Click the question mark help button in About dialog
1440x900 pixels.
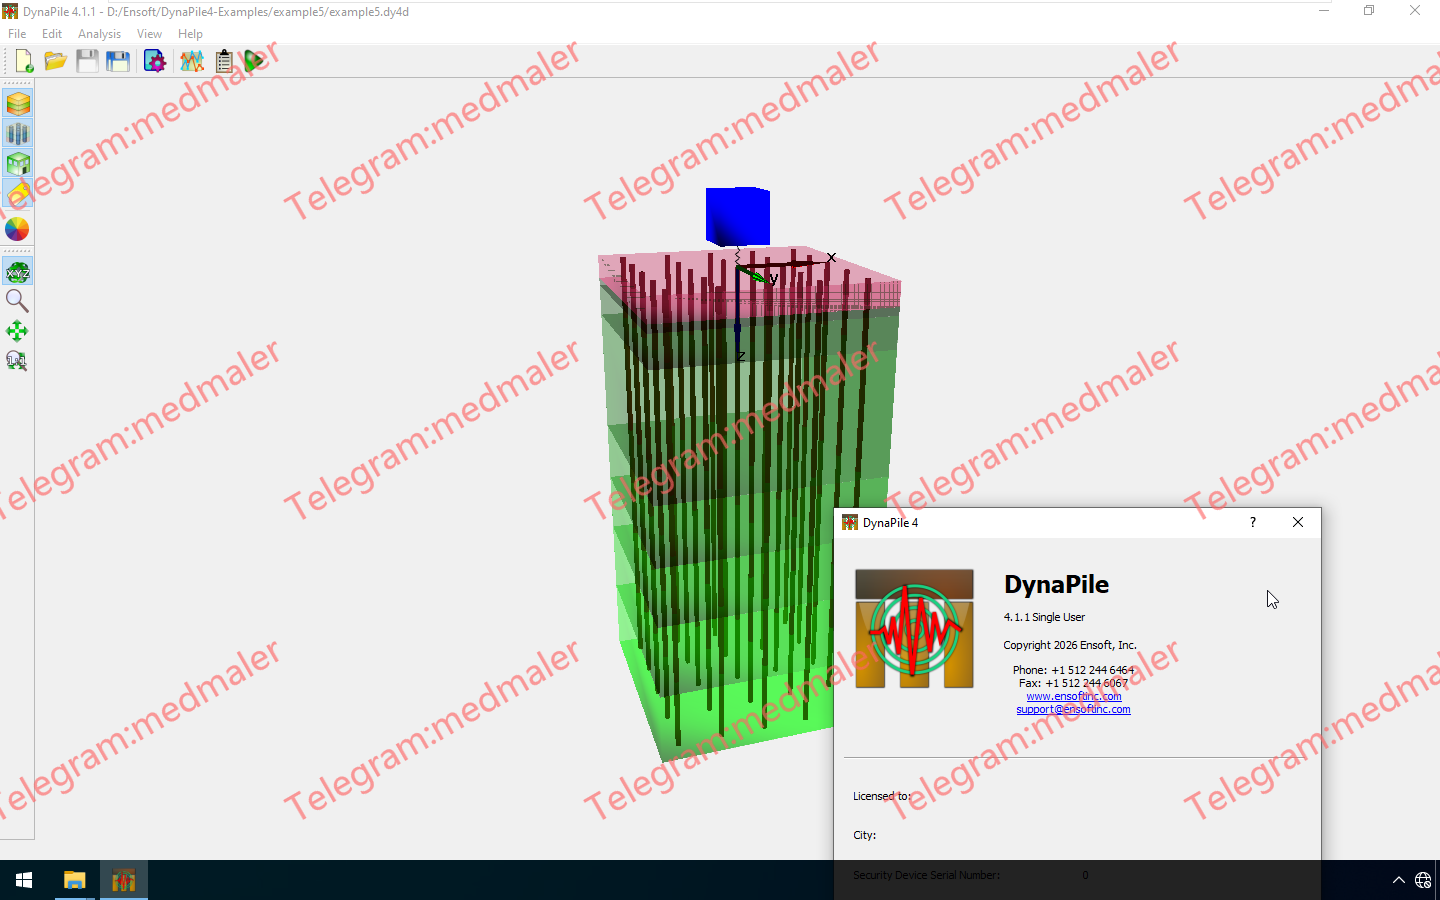tap(1252, 522)
